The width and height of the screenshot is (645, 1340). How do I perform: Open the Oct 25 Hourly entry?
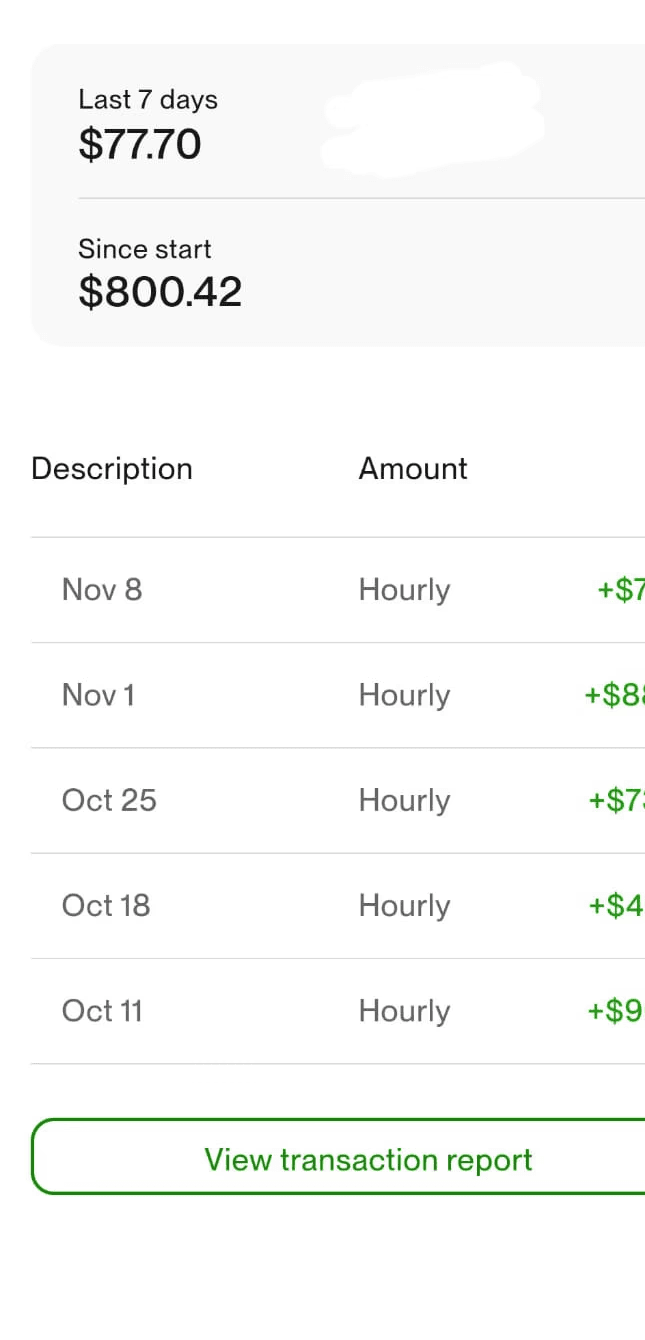pyautogui.click(x=300, y=800)
